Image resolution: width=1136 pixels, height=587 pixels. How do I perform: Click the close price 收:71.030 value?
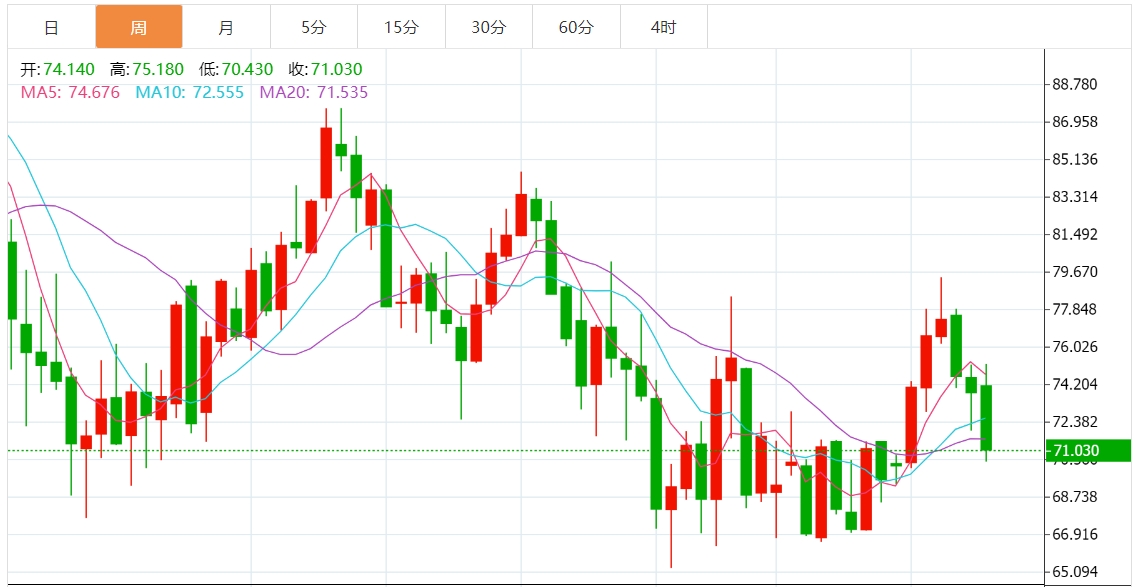point(325,70)
